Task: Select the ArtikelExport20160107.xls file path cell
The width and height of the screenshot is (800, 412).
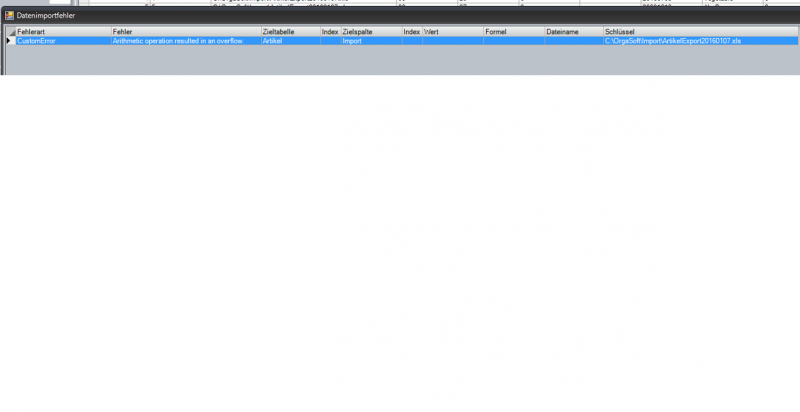Action: point(698,41)
